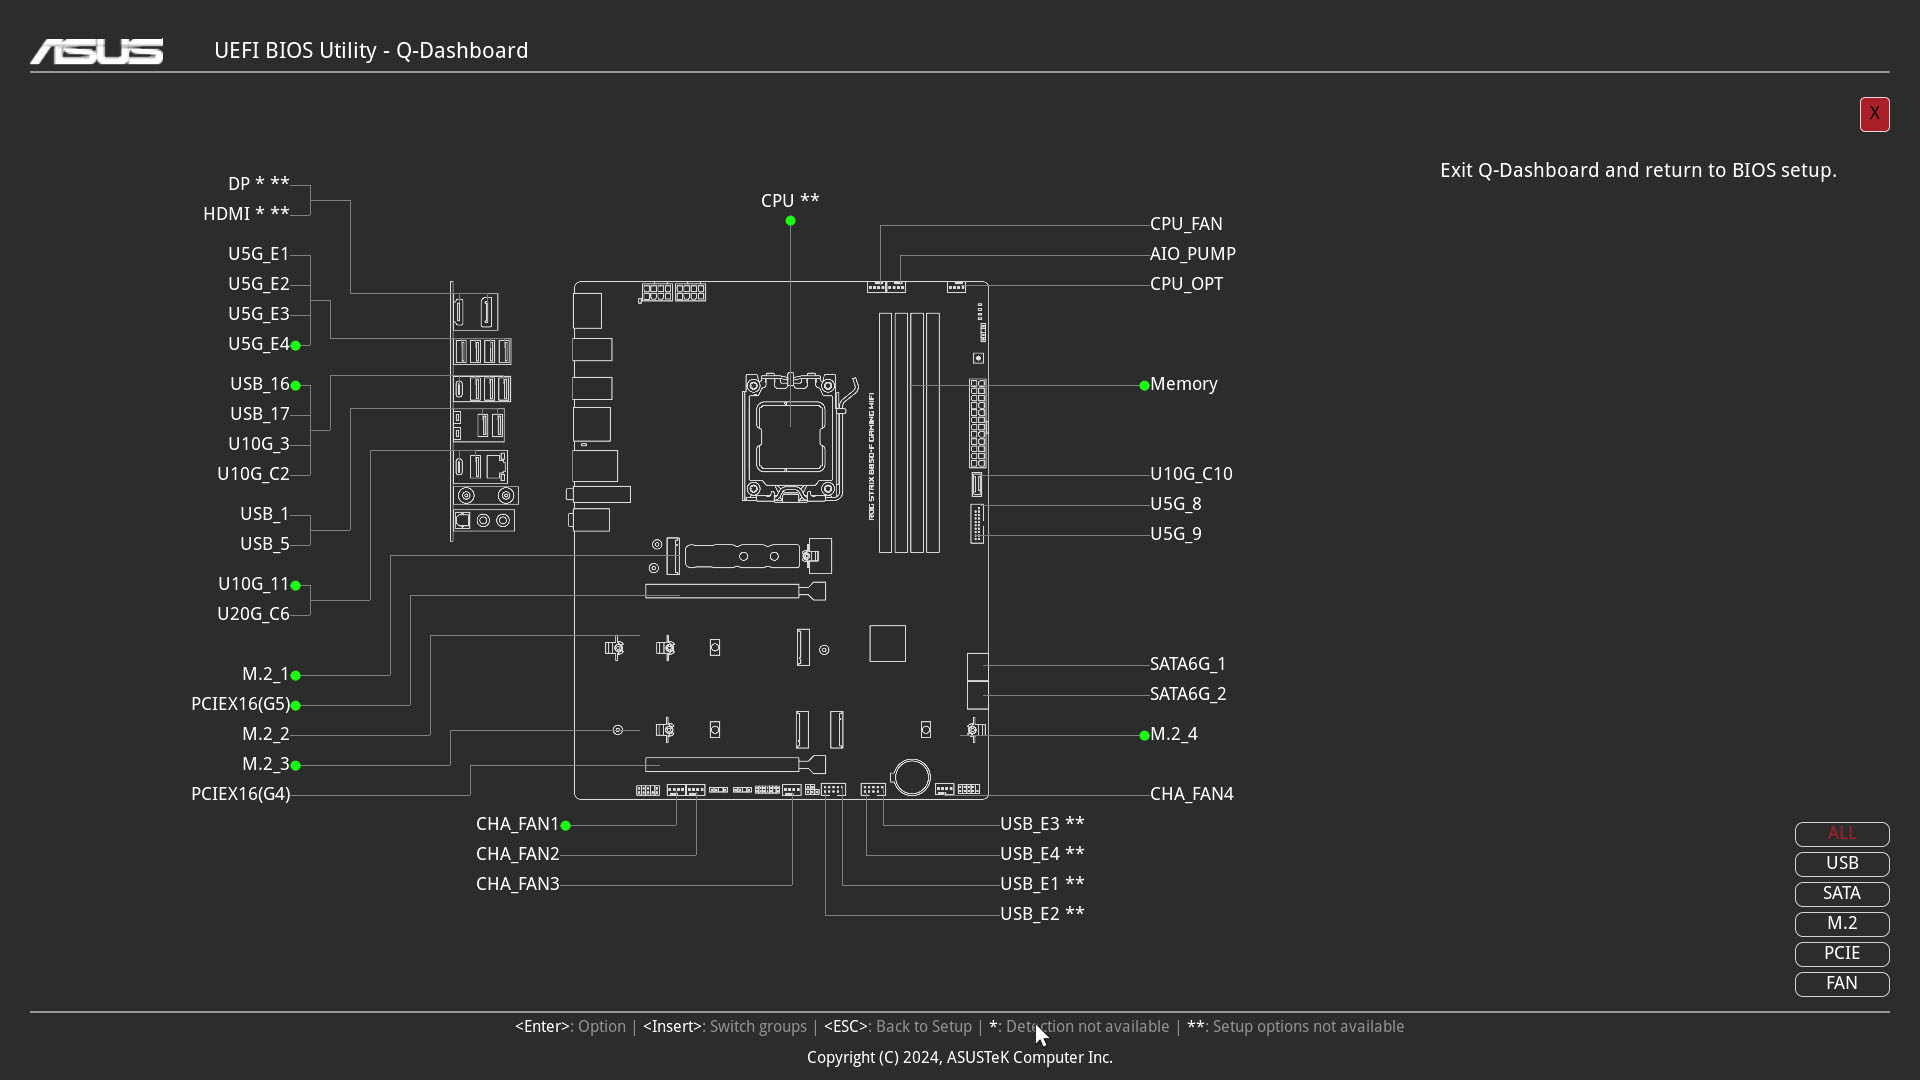The image size is (1920, 1080).
Task: Select the U5G_8 port label
Action: coord(1176,504)
